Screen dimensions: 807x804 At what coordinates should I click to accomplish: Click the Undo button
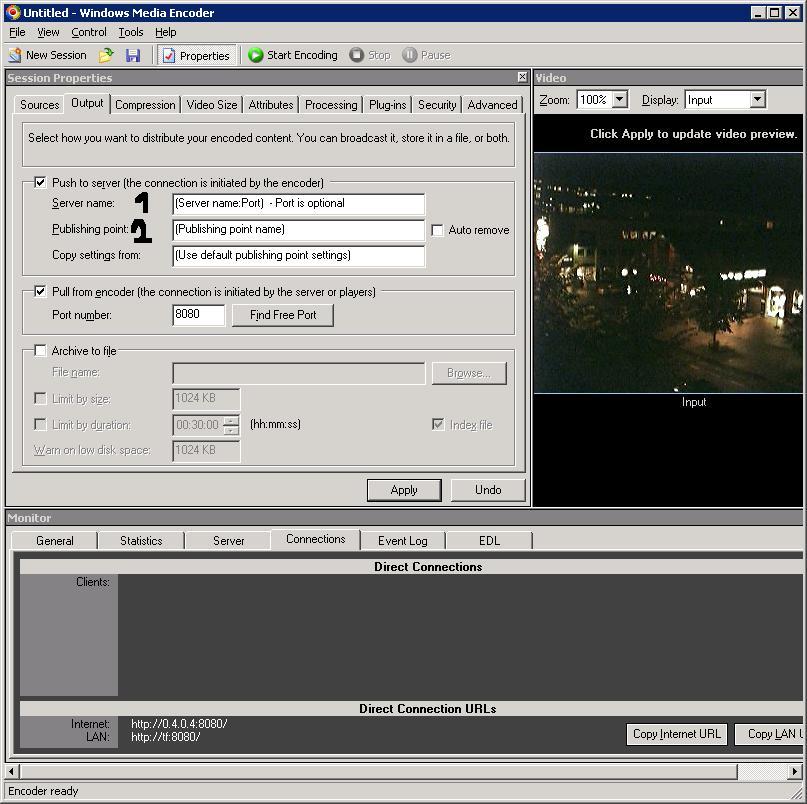[x=488, y=490]
